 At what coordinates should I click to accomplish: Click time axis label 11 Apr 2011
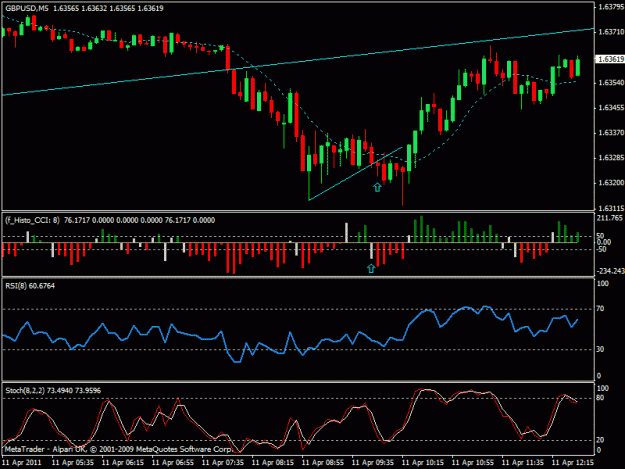coord(22,463)
